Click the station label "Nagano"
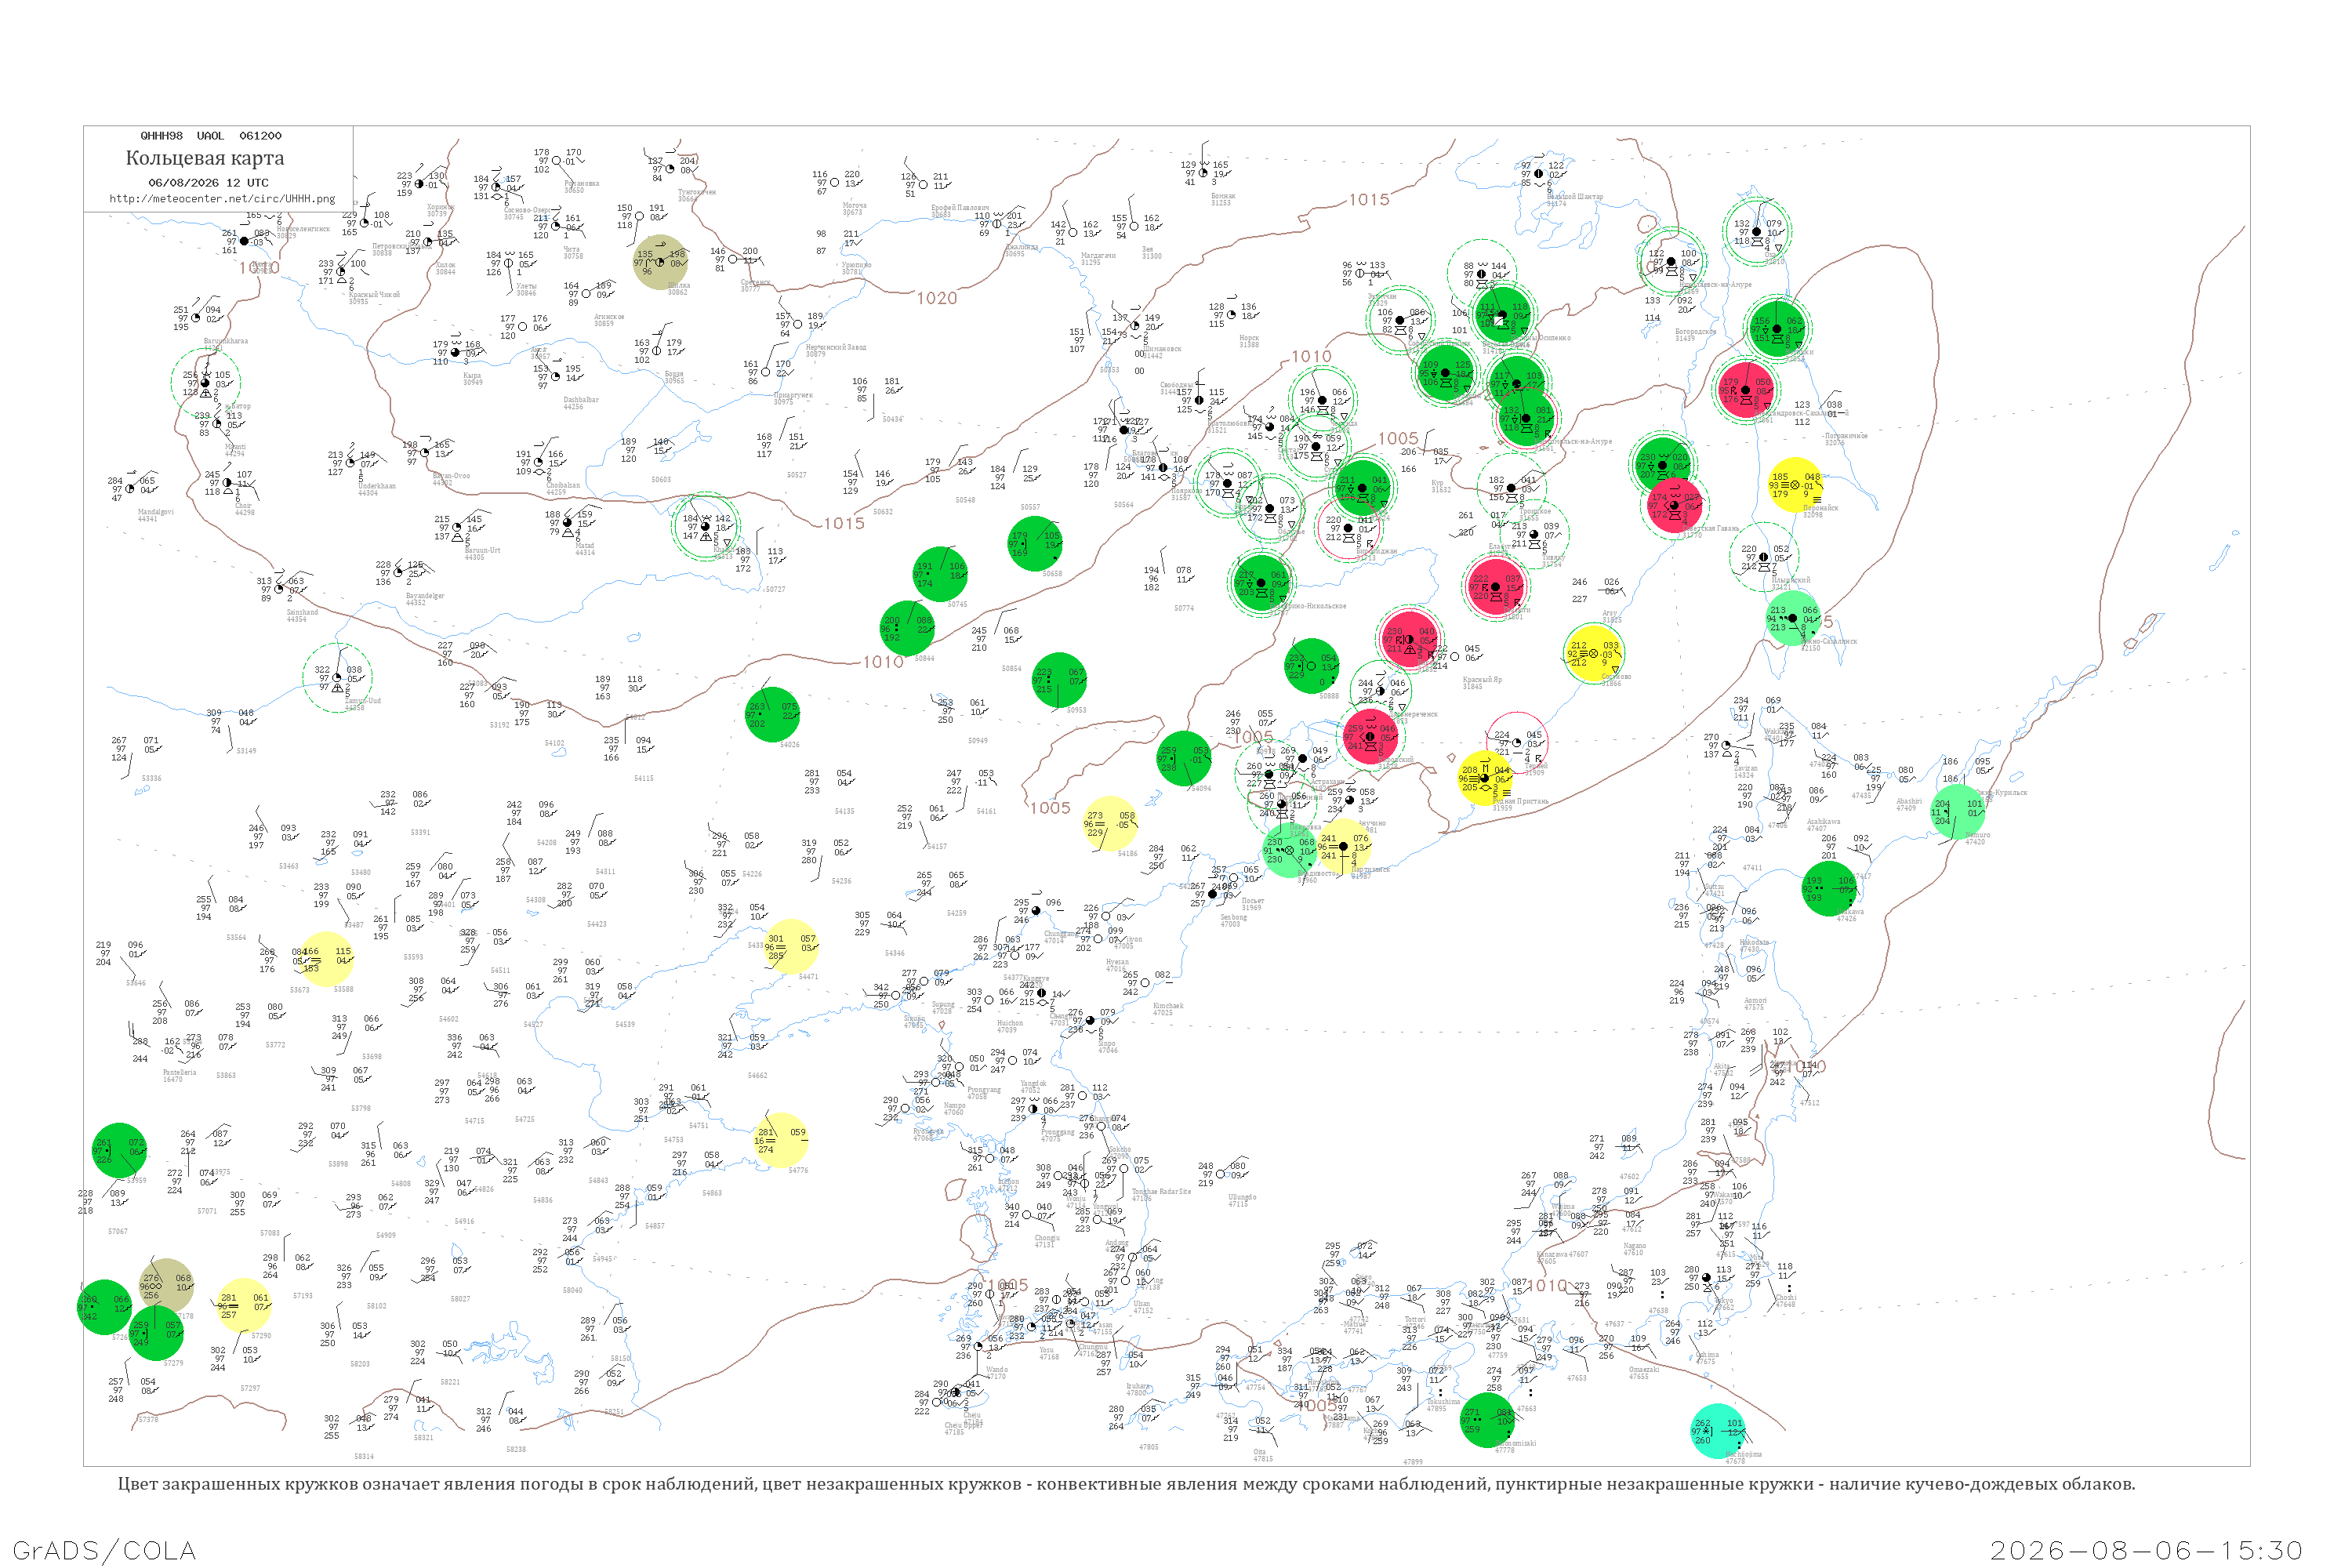This screenshot has width=2352, height=1568. point(1634,1248)
